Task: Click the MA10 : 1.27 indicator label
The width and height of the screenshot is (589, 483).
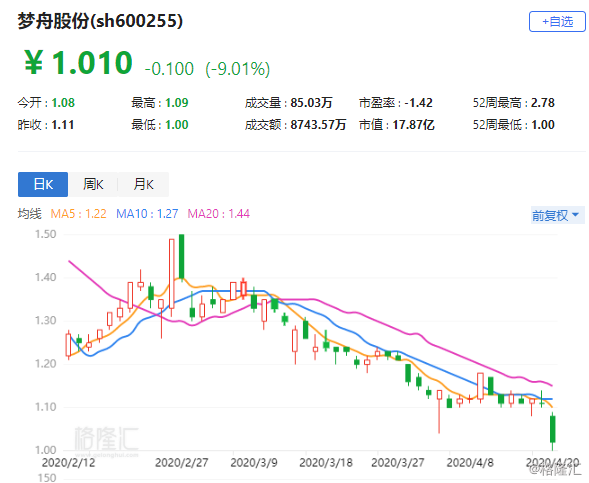Action: (147, 214)
